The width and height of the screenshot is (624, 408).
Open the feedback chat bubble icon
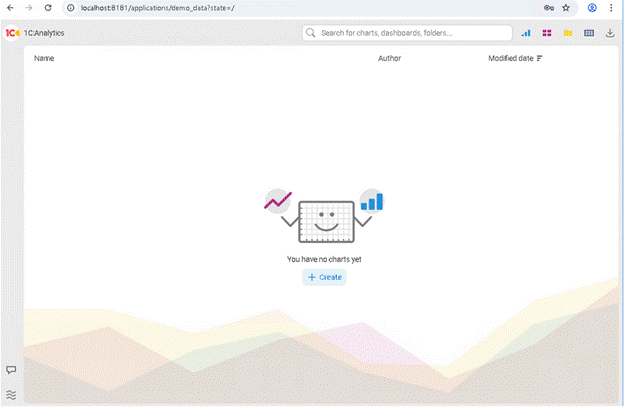(x=11, y=370)
